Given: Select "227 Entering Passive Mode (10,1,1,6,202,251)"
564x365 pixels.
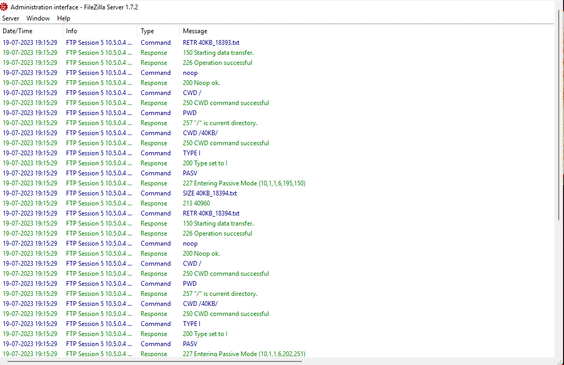Looking at the screenshot, I should click(244, 354).
